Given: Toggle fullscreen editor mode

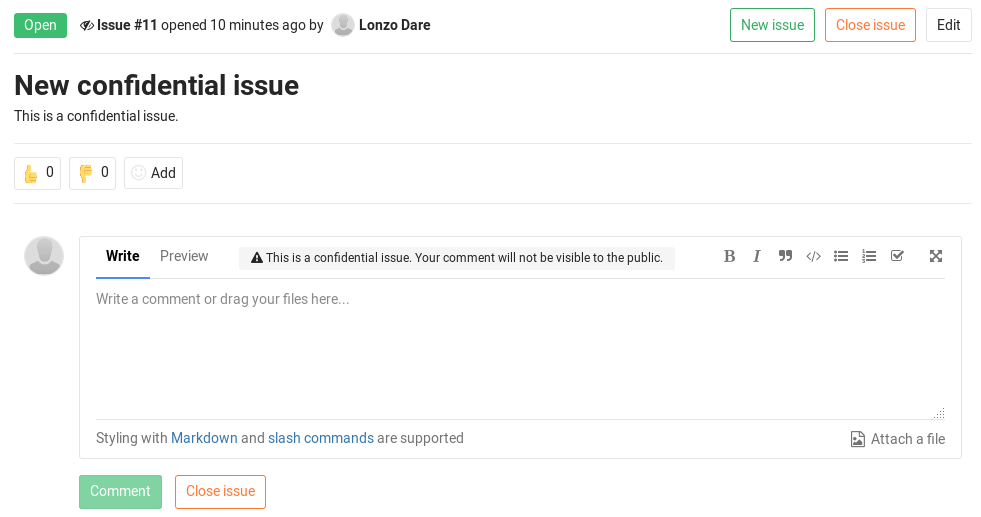Looking at the screenshot, I should click(936, 256).
